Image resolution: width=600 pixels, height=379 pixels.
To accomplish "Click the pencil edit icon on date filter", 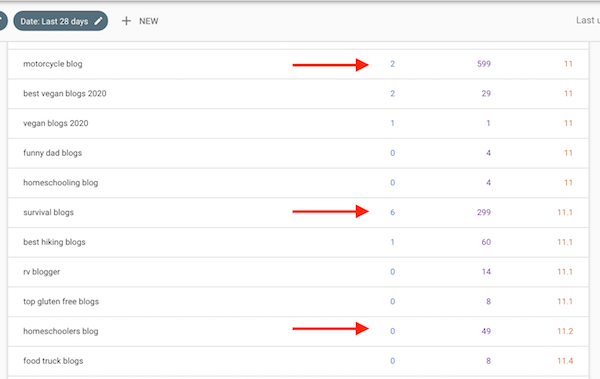I will coord(98,21).
